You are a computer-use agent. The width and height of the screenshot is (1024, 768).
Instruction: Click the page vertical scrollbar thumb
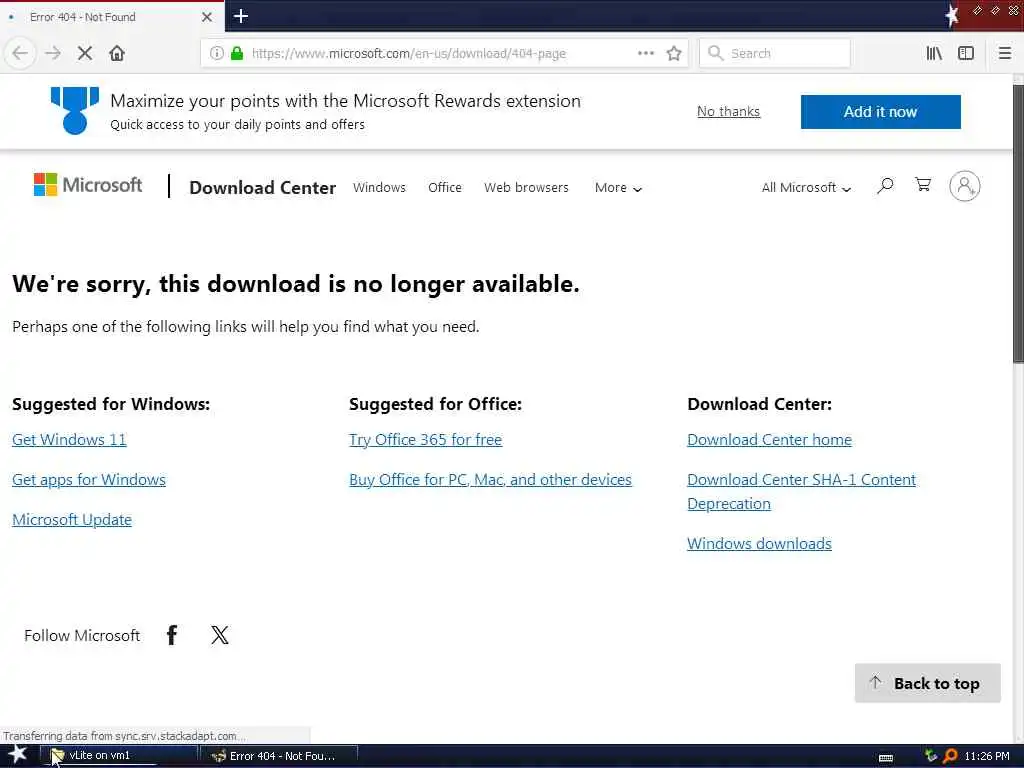tap(1018, 224)
